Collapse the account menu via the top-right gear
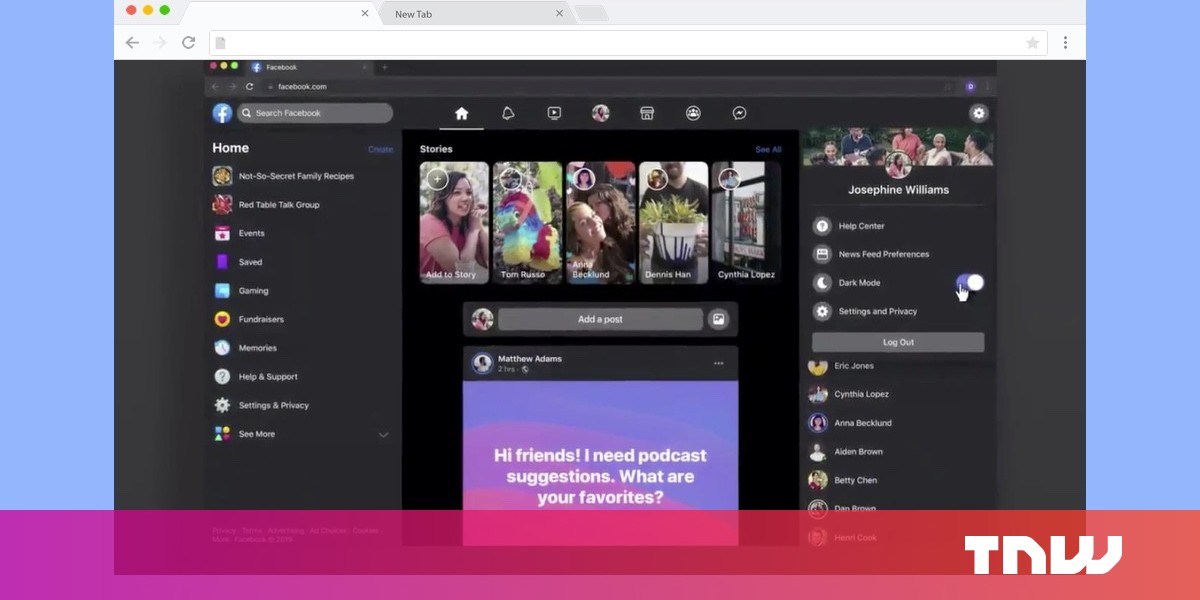 [978, 113]
